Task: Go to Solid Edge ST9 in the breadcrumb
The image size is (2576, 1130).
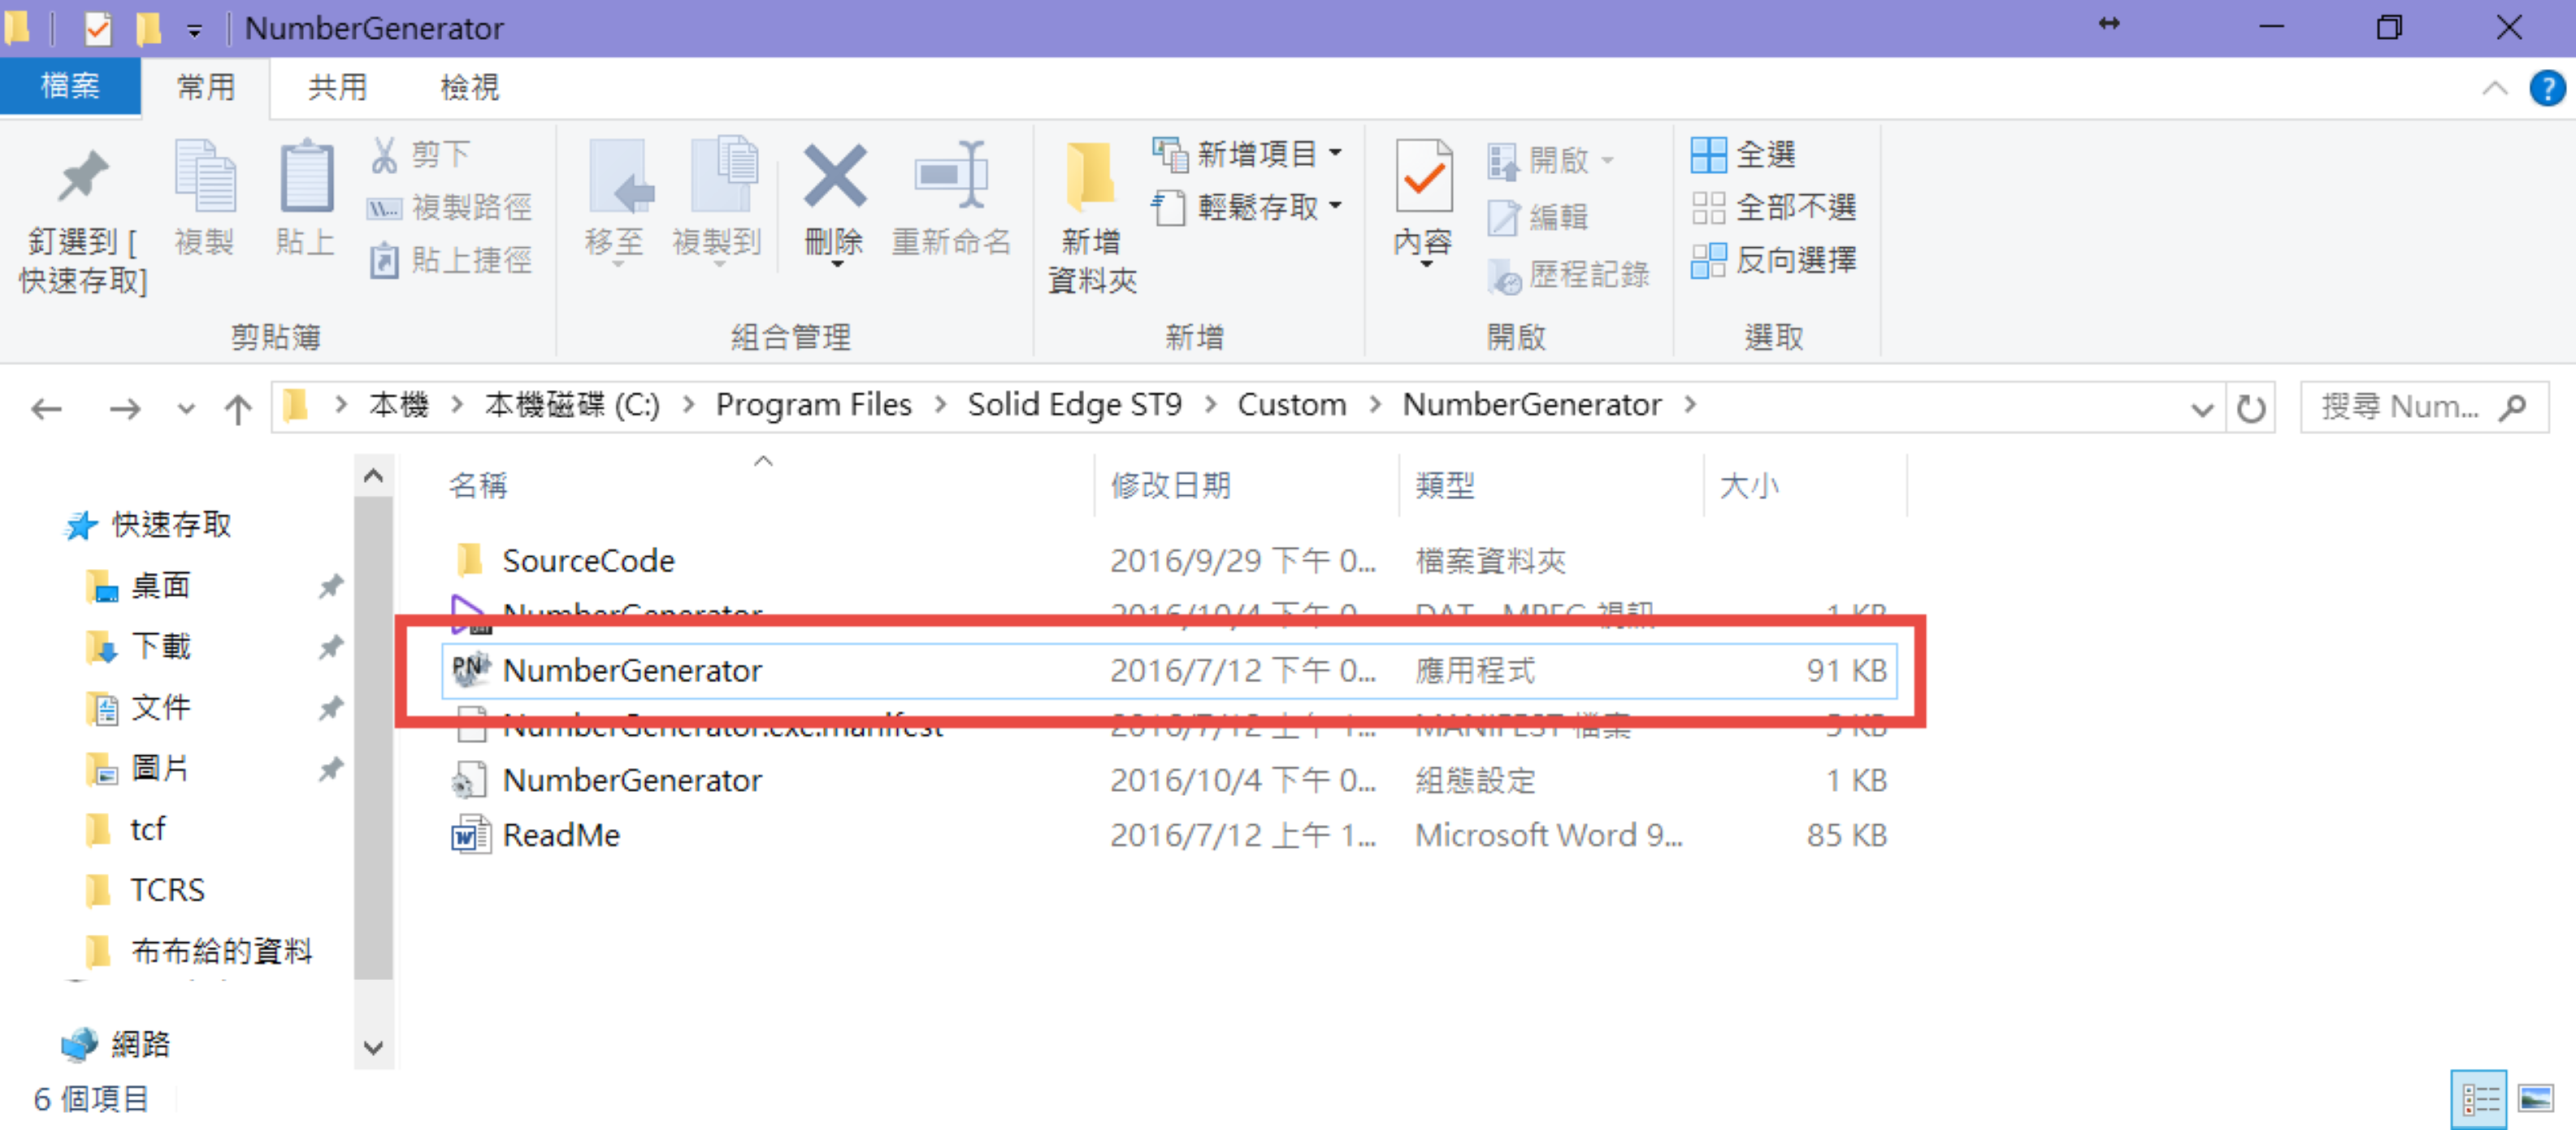Action: pos(1074,404)
